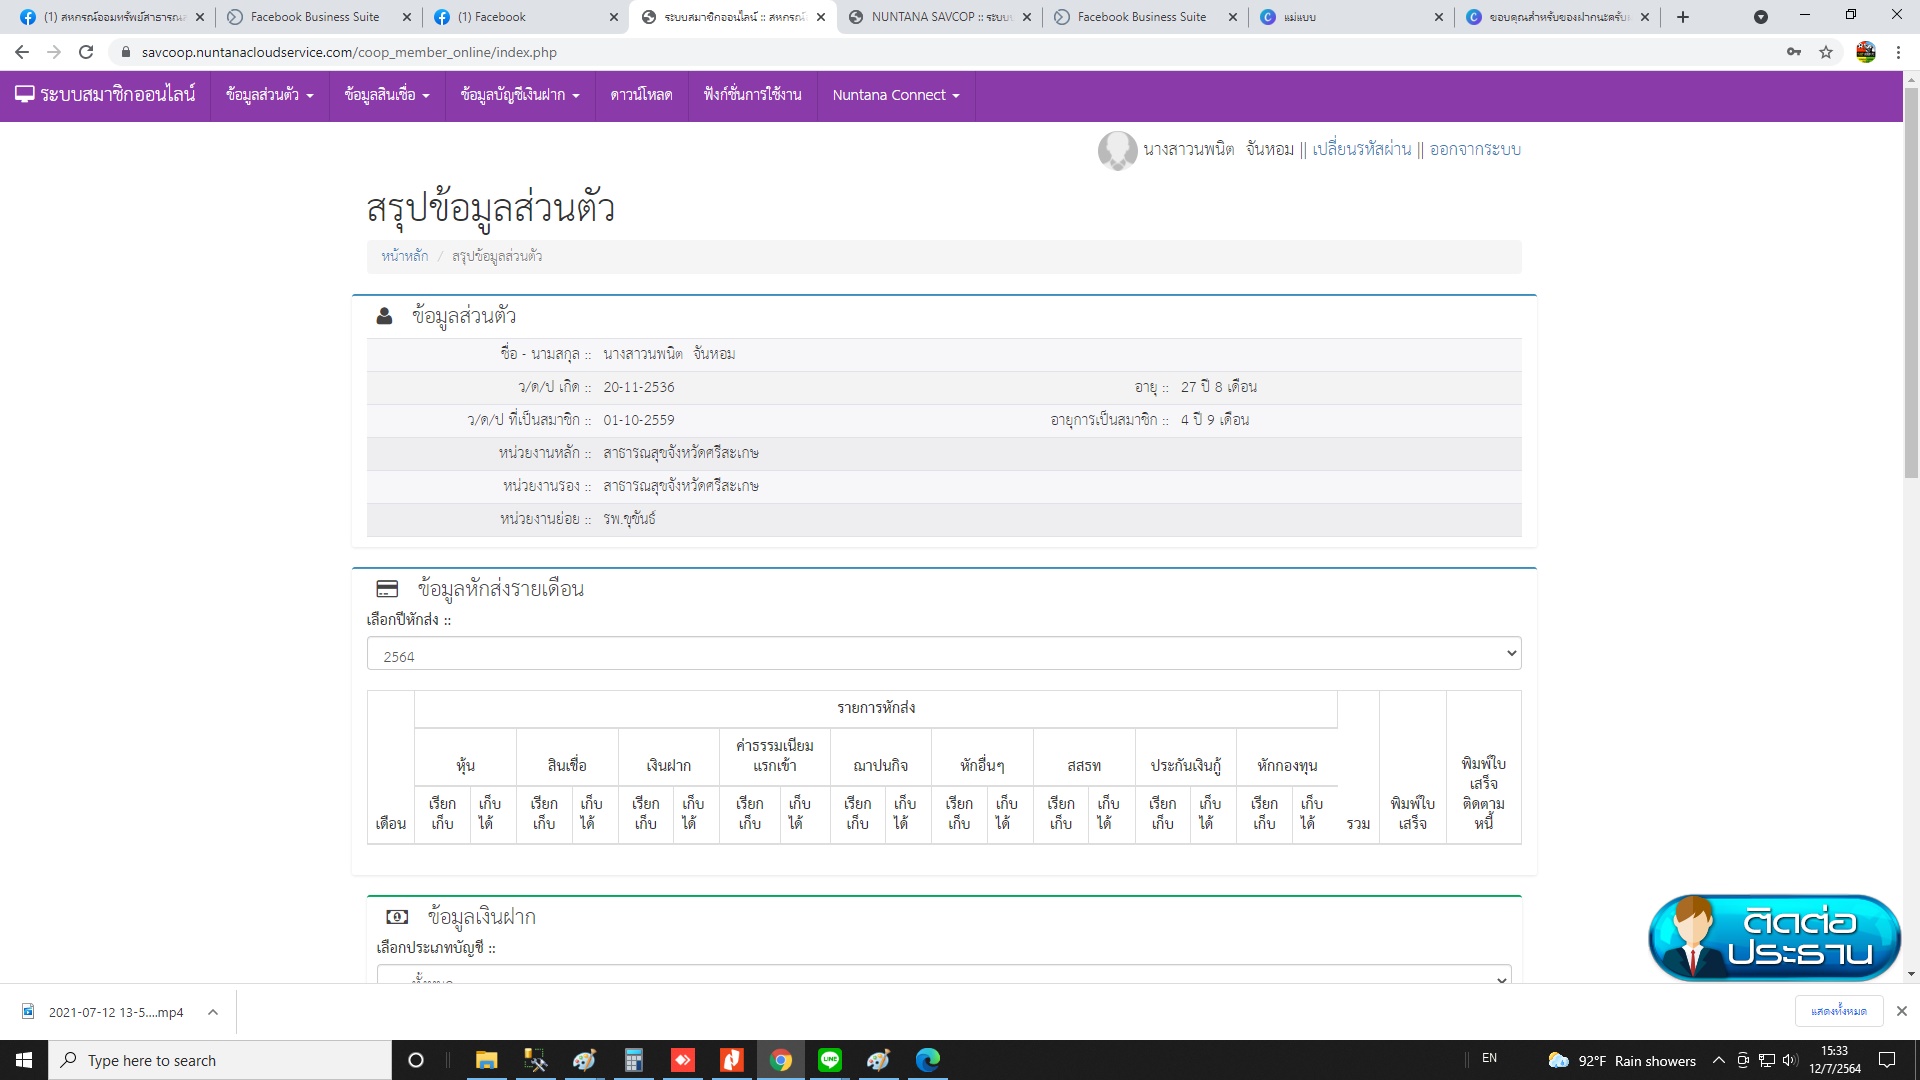1920x1080 pixels.
Task: Click the browser address bar URL
Action: pyautogui.click(x=349, y=52)
